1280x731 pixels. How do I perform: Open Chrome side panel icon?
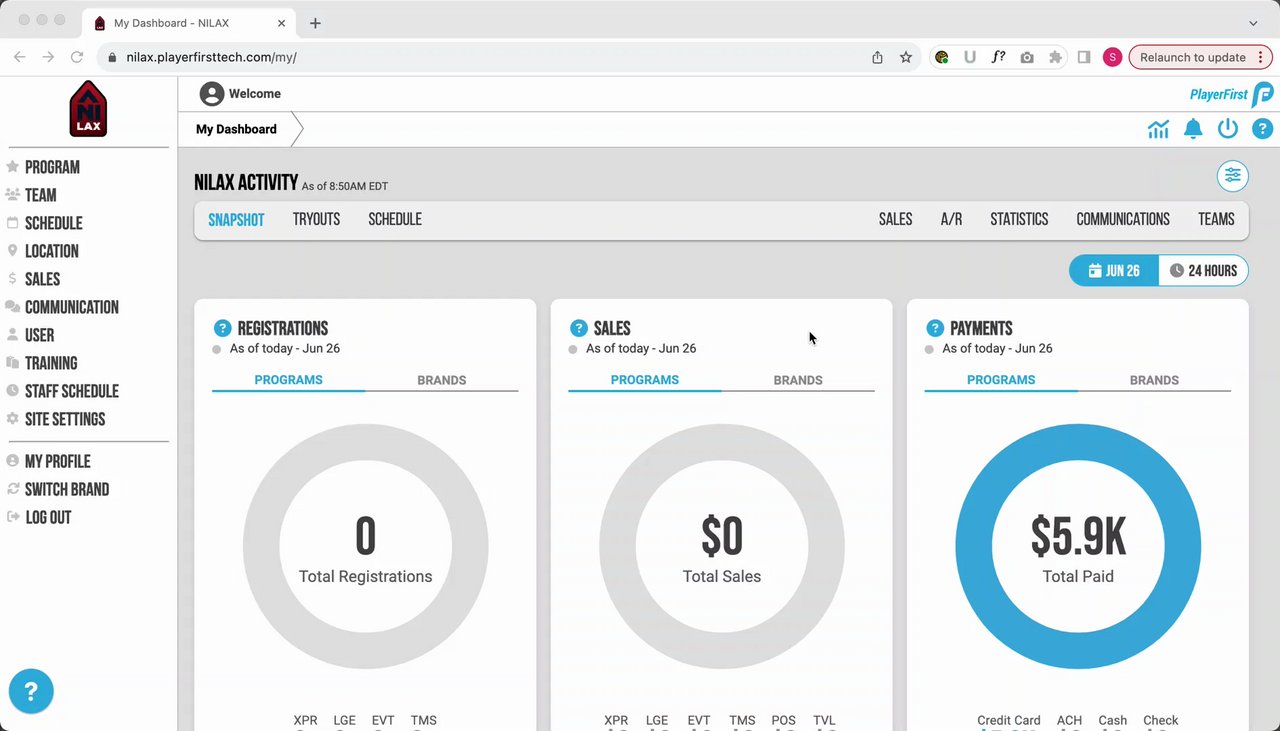click(1084, 57)
